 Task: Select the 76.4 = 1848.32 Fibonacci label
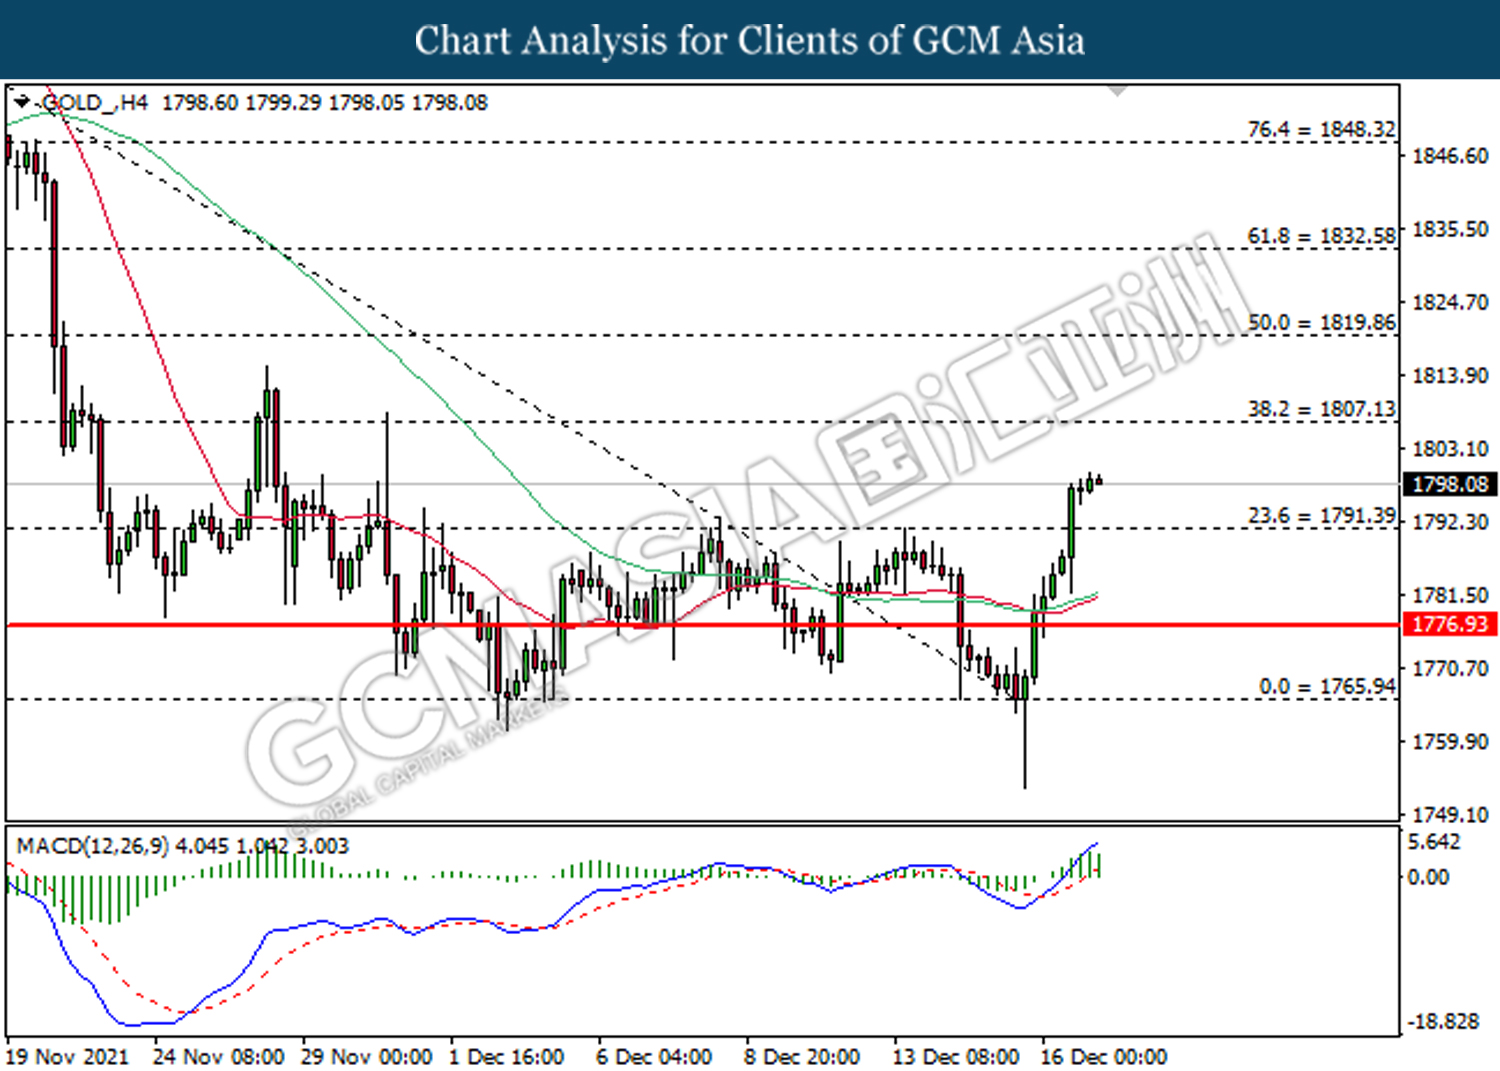click(x=1320, y=129)
